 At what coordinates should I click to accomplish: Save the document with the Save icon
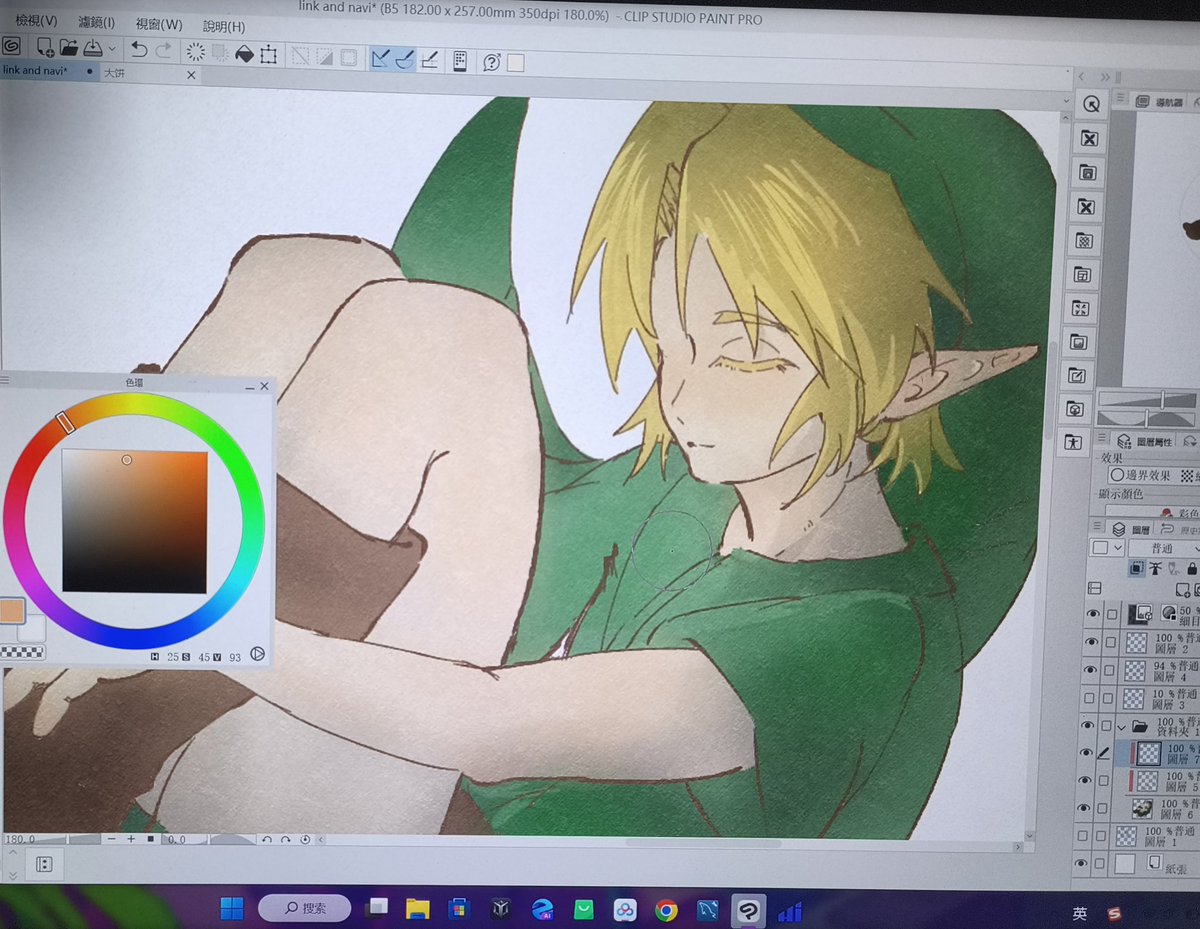[x=93, y=48]
